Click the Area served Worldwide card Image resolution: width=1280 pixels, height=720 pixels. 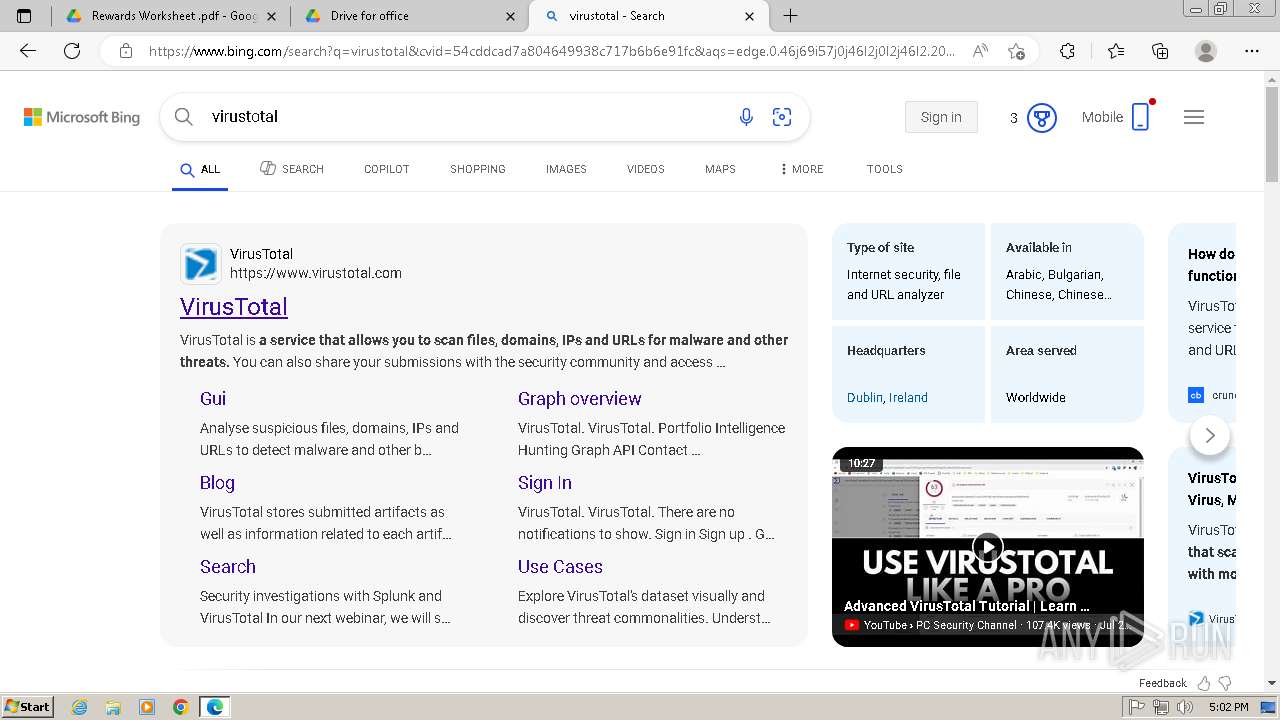pos(1067,374)
